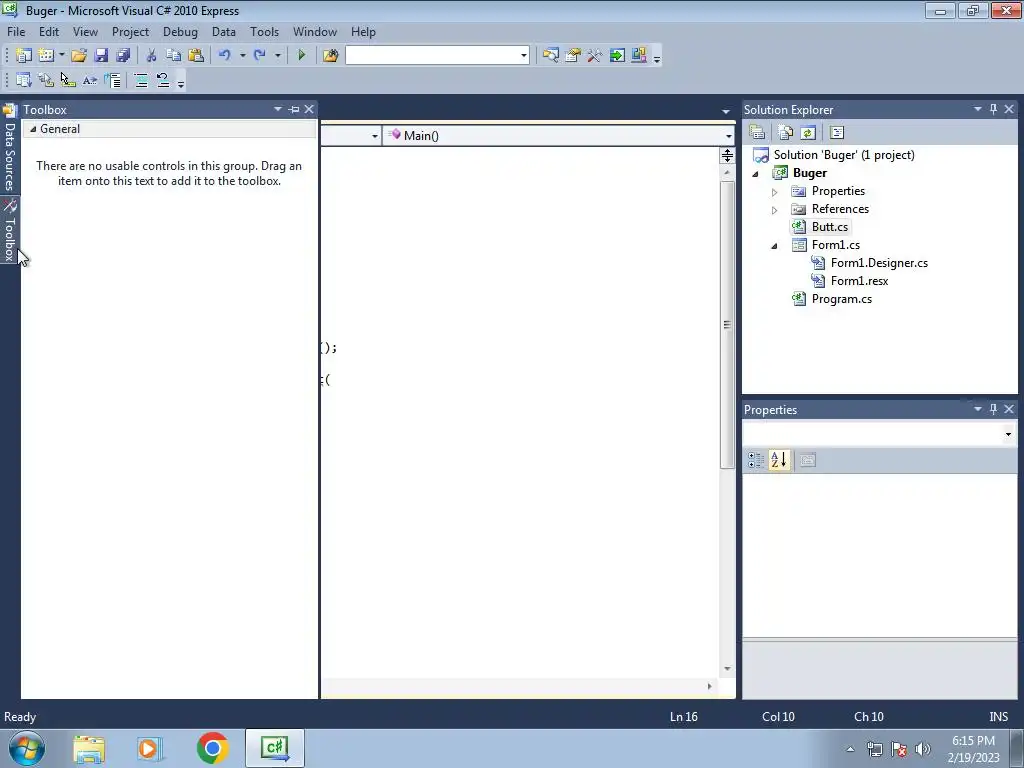Undo the last action with the Undo arrow
This screenshot has height=768, width=1024.
click(225, 56)
